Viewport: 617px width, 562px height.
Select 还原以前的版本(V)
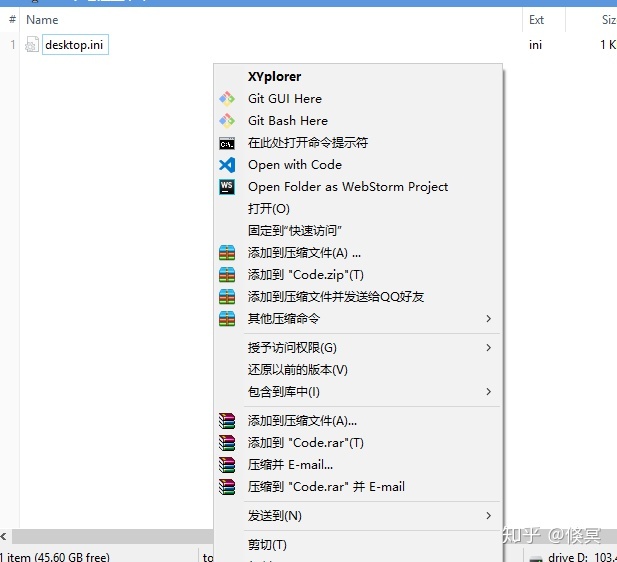click(x=358, y=370)
